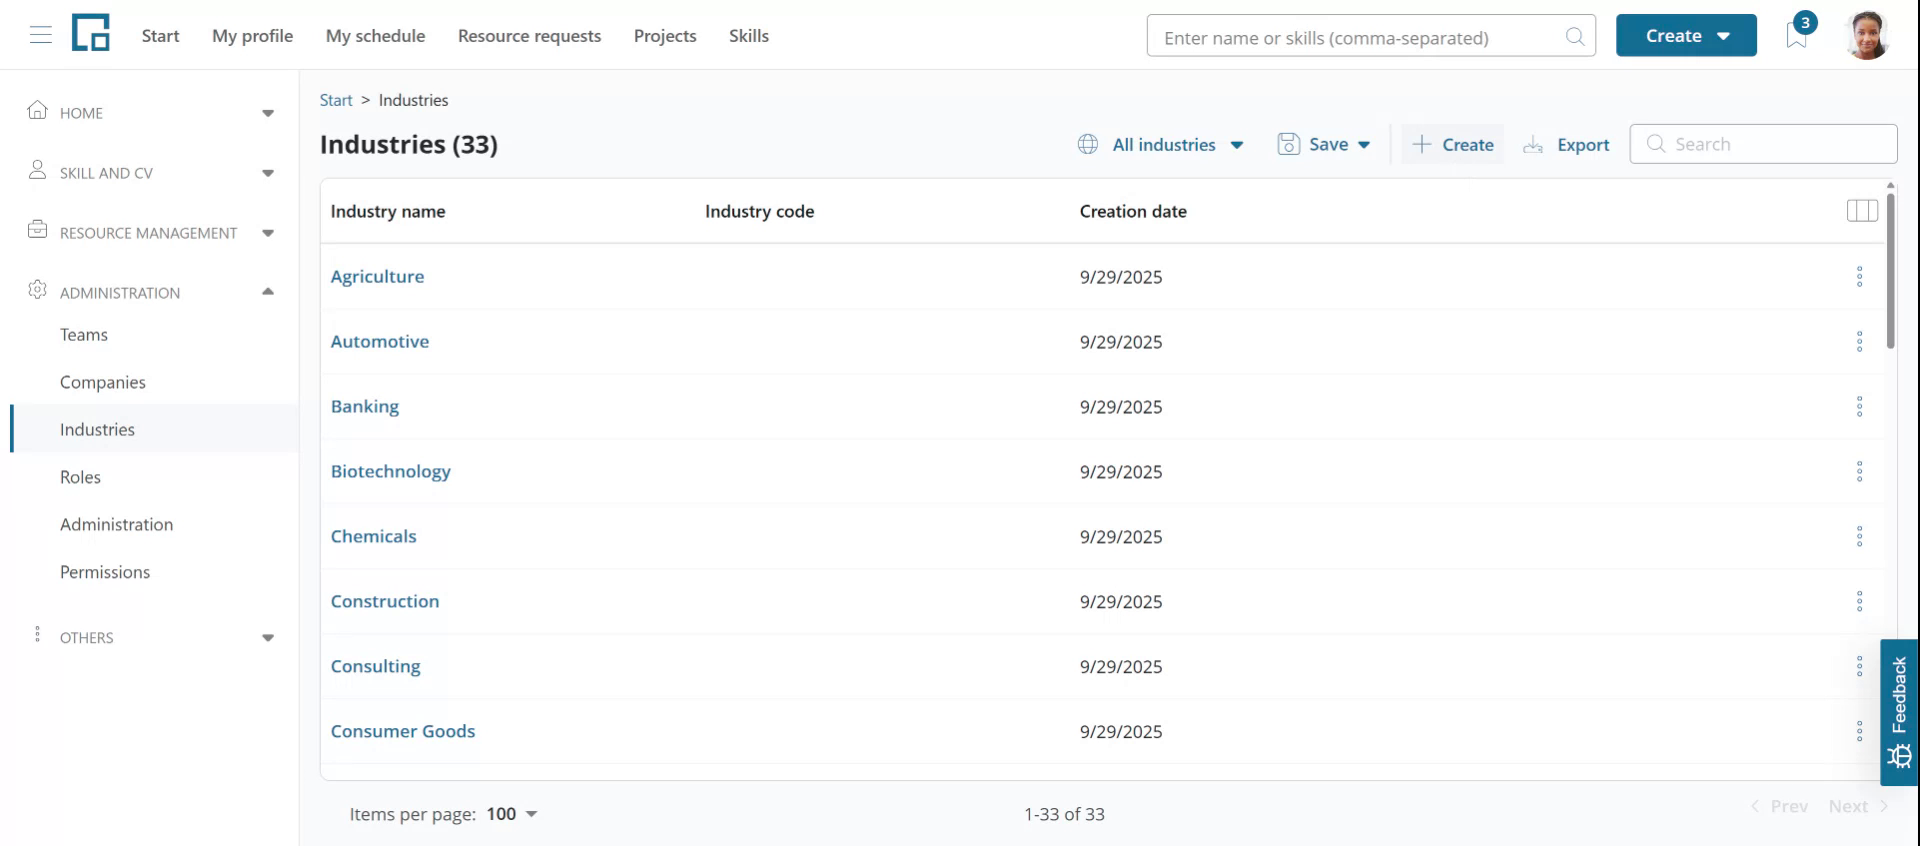Open row actions menu for Chemicals
Screen dimensions: 1920x846
[x=1860, y=537]
